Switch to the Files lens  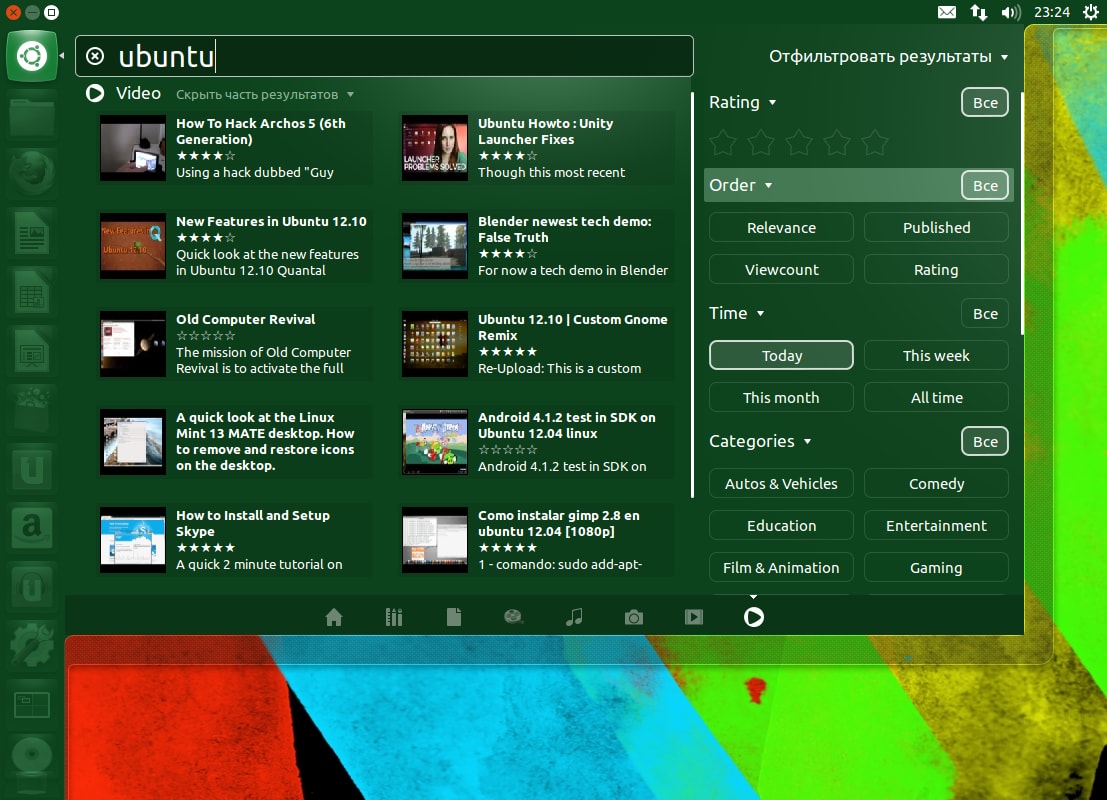point(454,617)
